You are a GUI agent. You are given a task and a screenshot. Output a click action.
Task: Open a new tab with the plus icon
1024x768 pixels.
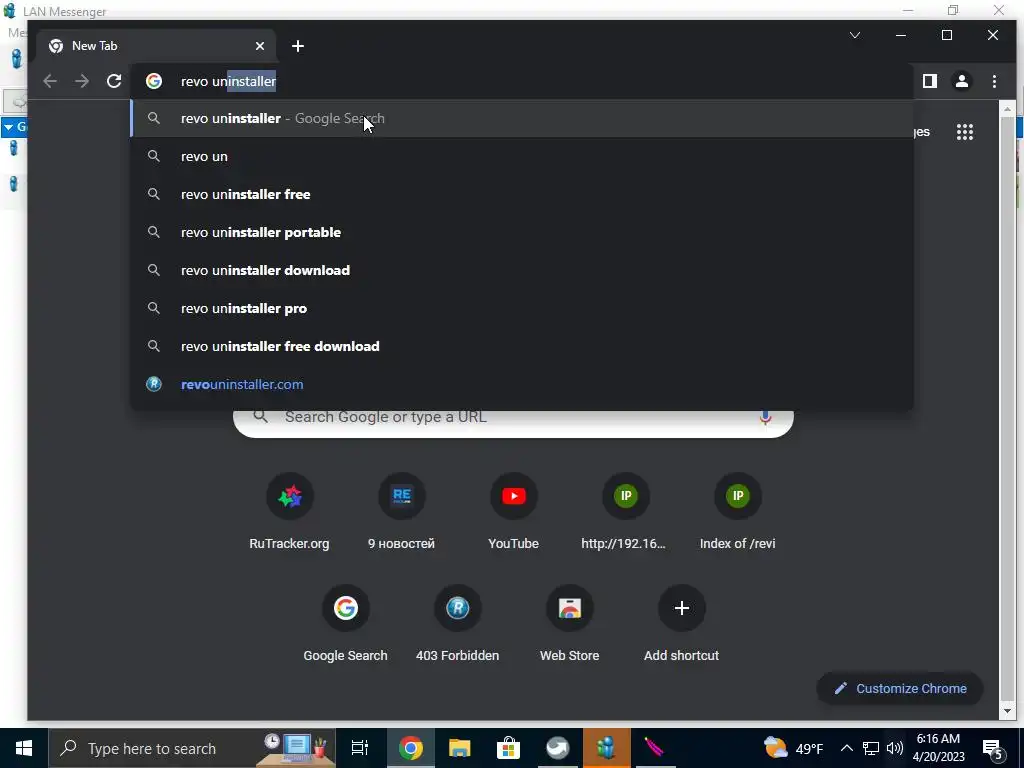coord(298,46)
